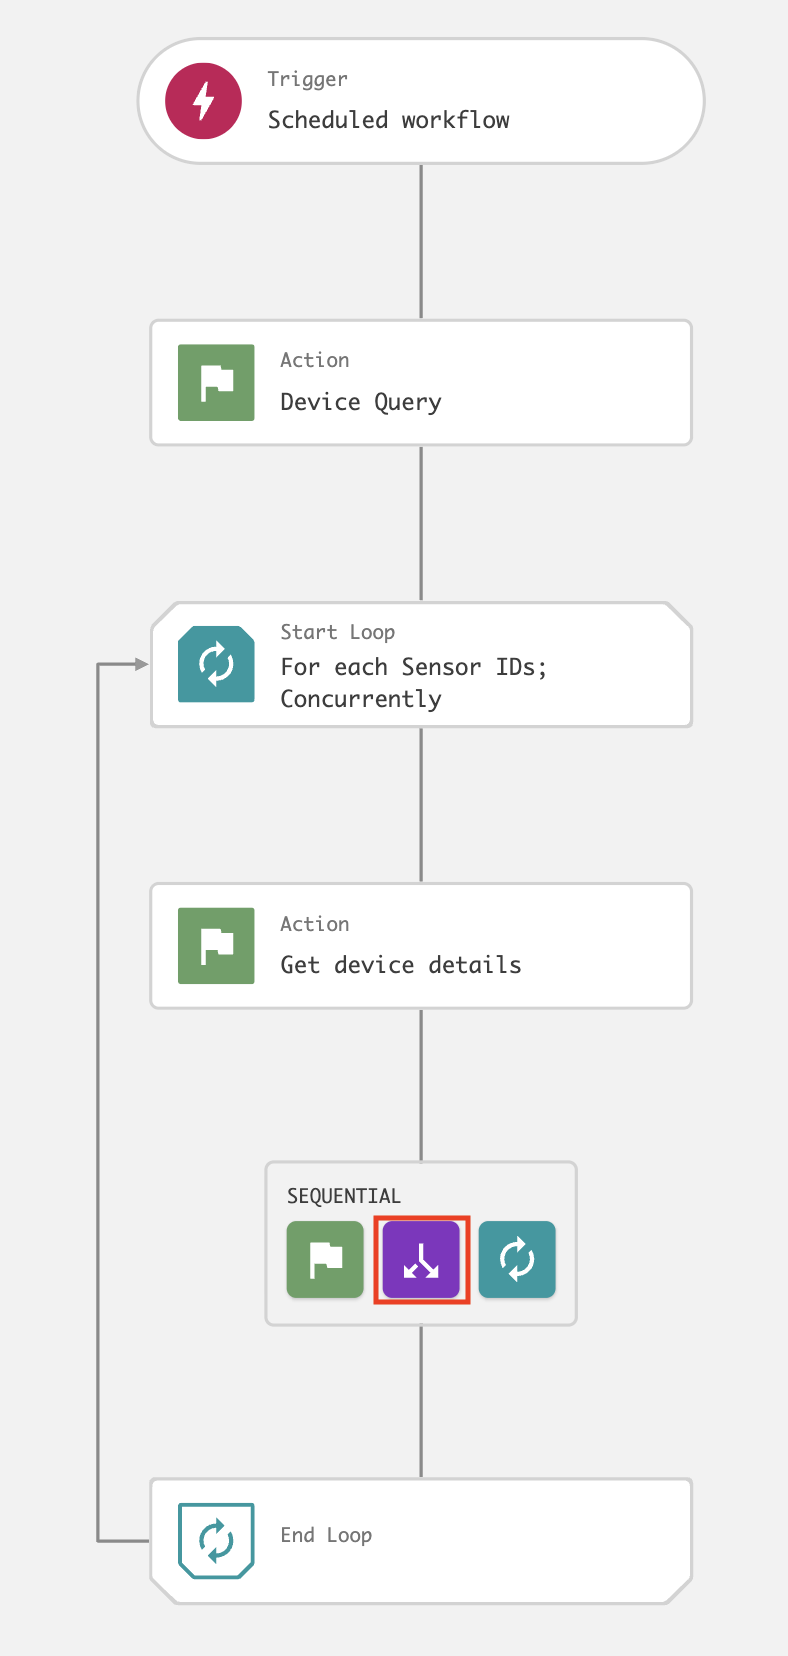This screenshot has height=1656, width=788.
Task: Click the teal loop icon in Sequential group
Action: 517,1260
